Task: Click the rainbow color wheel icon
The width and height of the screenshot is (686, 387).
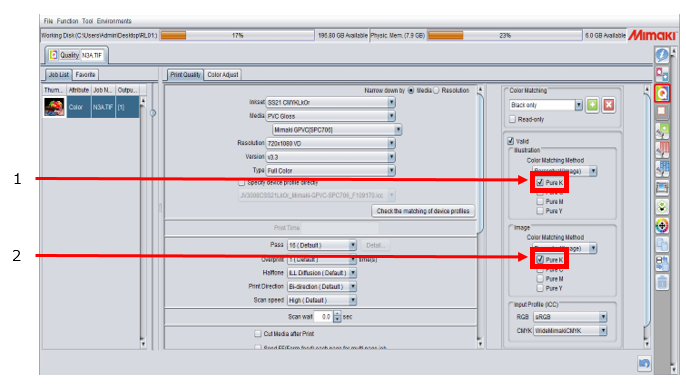Action: (662, 226)
